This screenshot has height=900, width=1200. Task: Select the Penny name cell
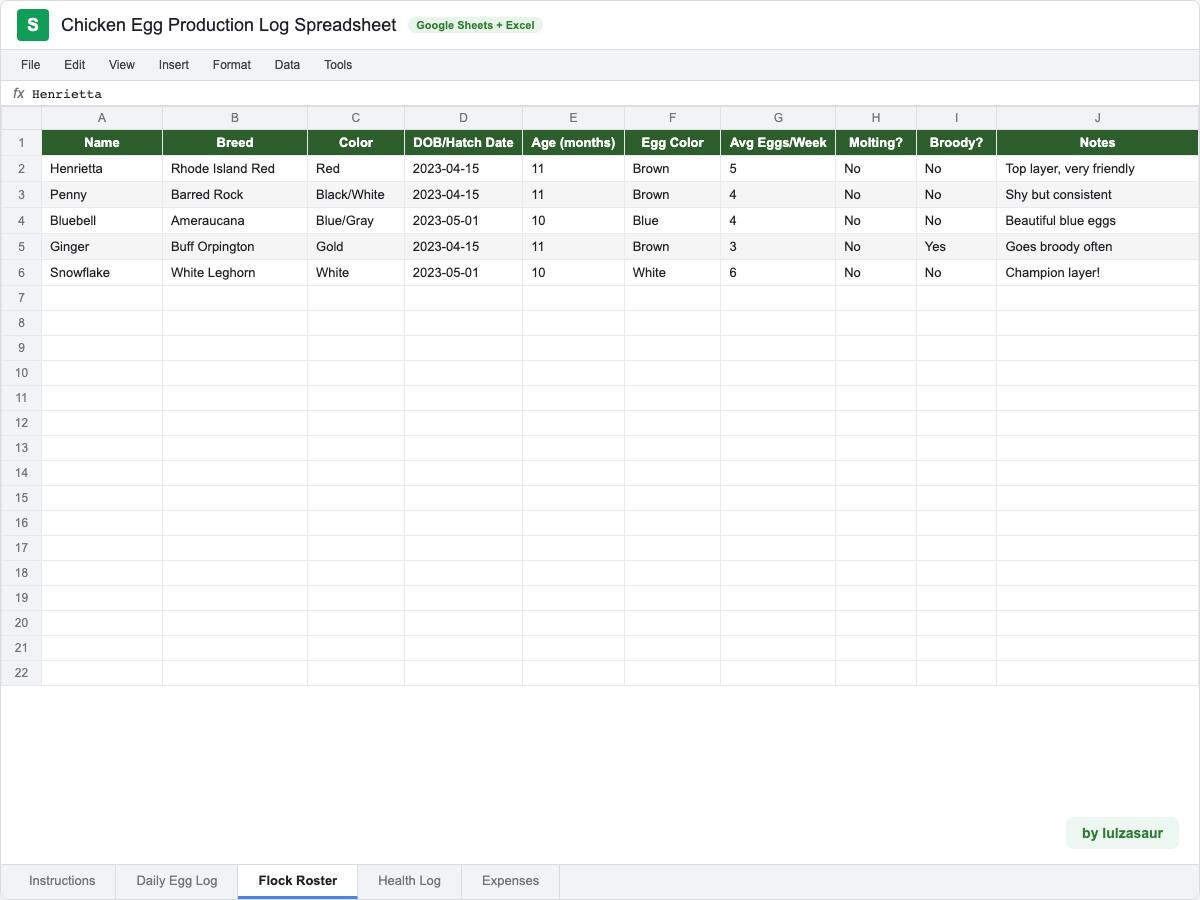[102, 195]
